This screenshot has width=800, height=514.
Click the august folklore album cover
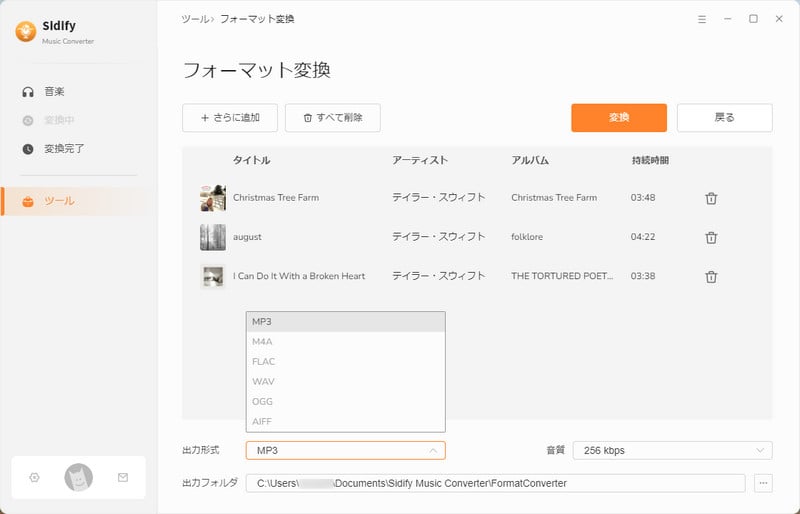[x=213, y=237]
